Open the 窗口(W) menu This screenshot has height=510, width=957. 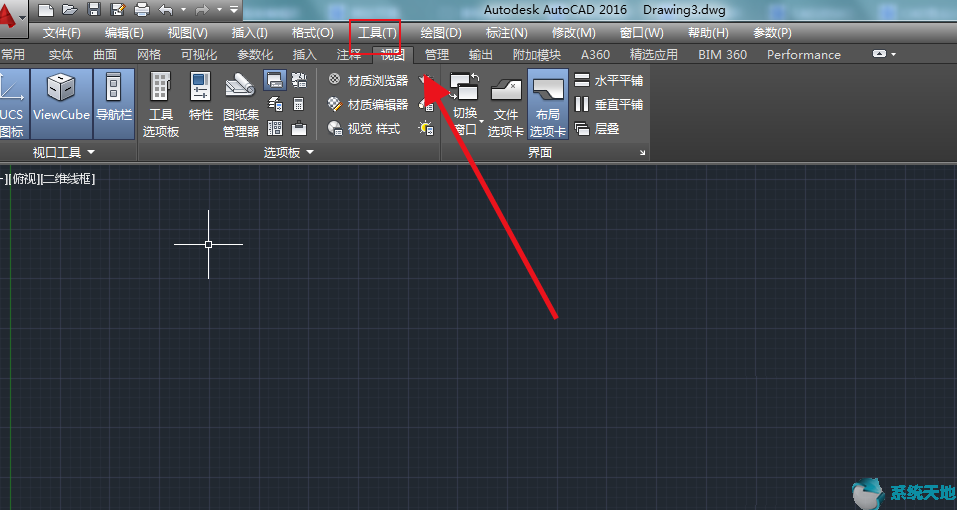(x=641, y=32)
